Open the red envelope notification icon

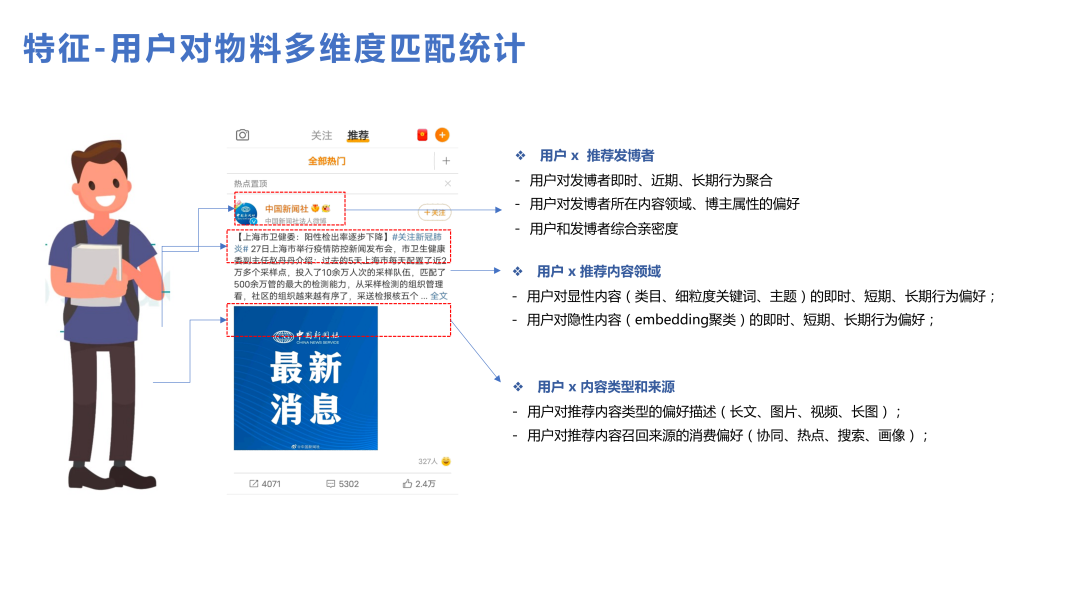click(422, 134)
